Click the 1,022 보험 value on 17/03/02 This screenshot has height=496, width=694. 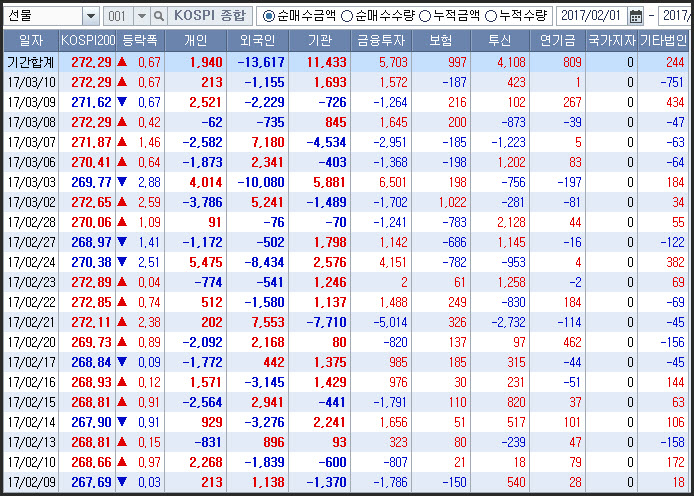tap(452, 202)
